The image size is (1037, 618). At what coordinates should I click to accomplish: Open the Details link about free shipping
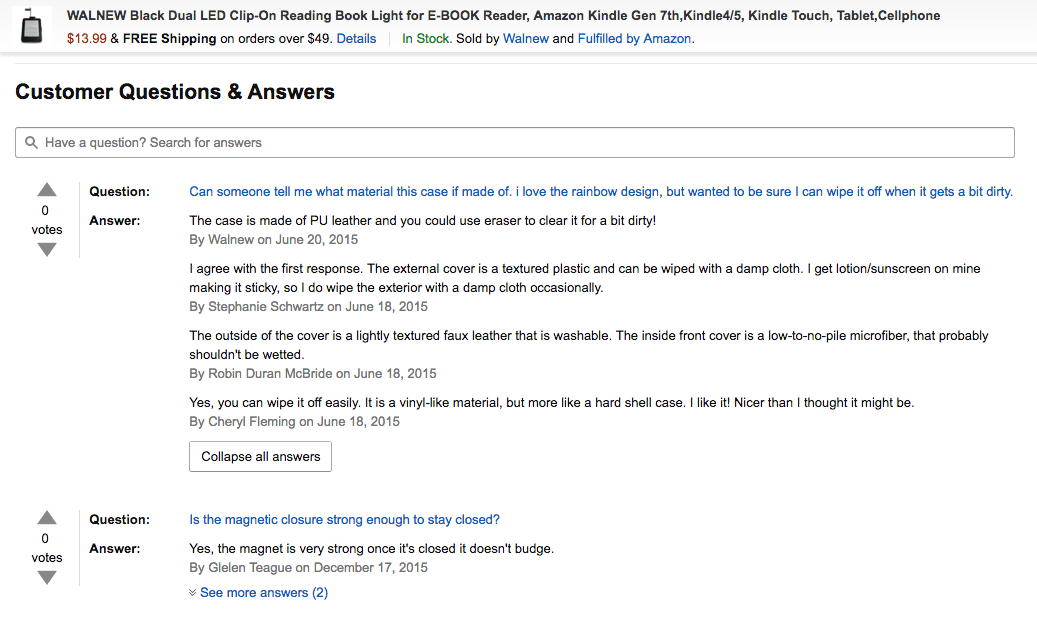tap(358, 37)
